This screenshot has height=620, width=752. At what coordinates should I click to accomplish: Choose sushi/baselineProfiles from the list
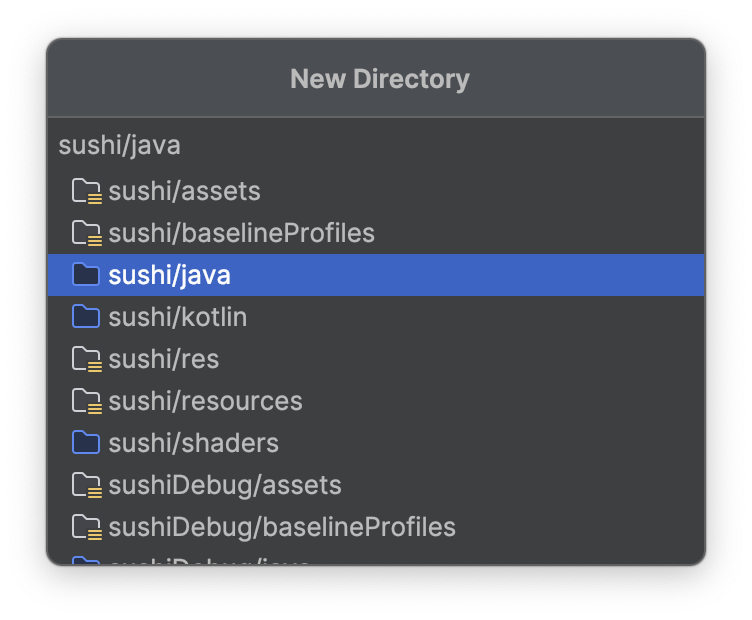pos(241,233)
